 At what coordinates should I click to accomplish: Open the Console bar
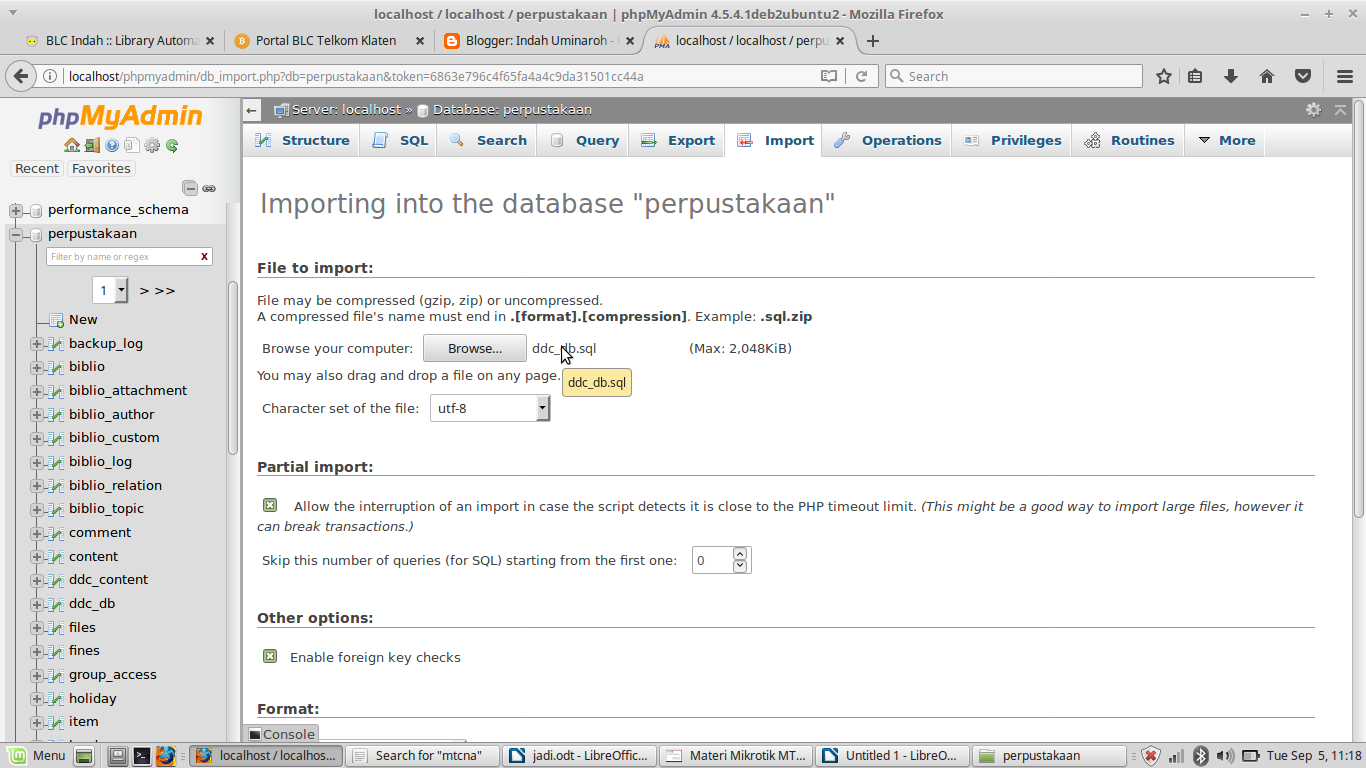tap(281, 734)
